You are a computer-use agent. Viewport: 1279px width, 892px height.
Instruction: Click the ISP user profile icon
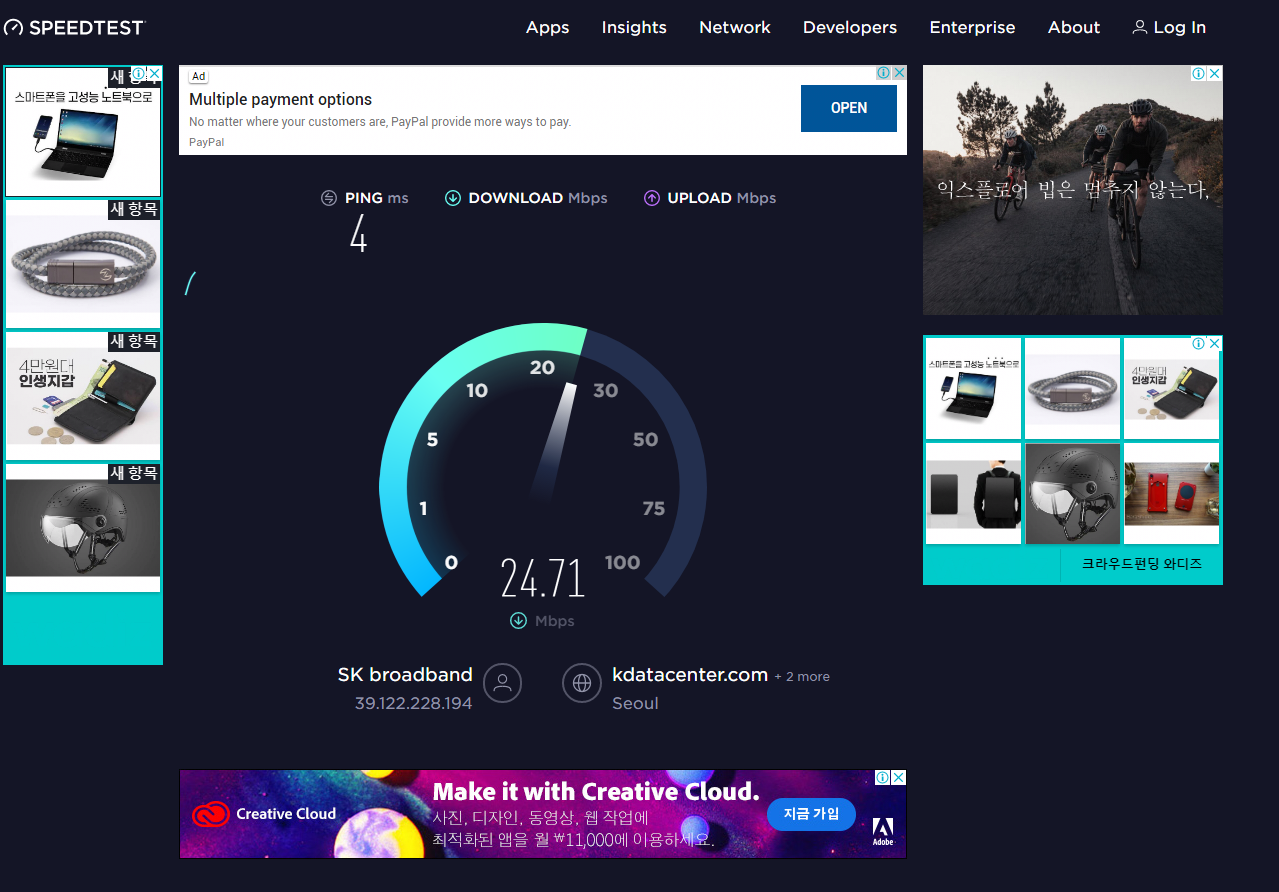coord(503,683)
